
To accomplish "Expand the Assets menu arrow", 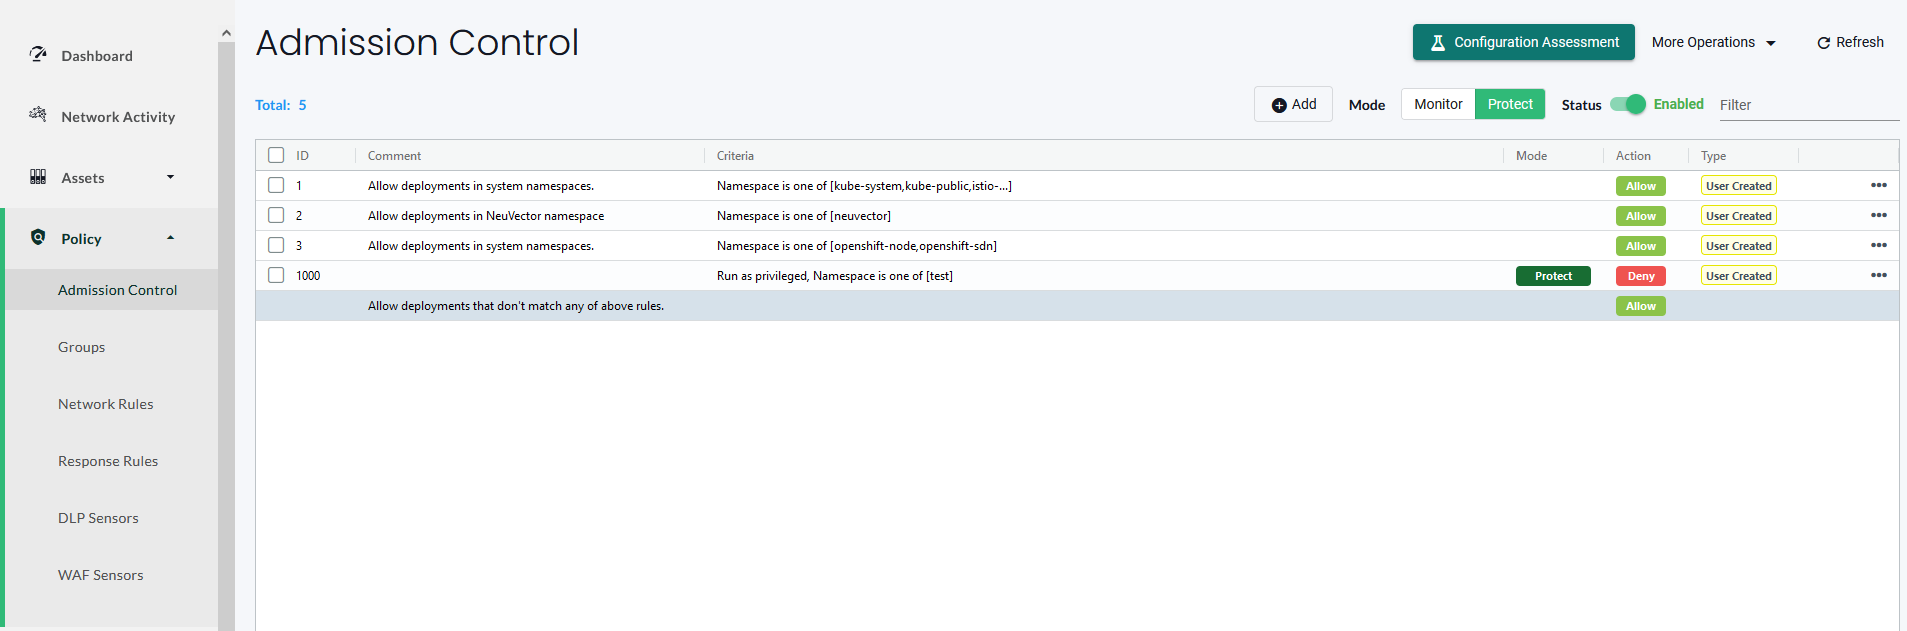I will tap(170, 177).
